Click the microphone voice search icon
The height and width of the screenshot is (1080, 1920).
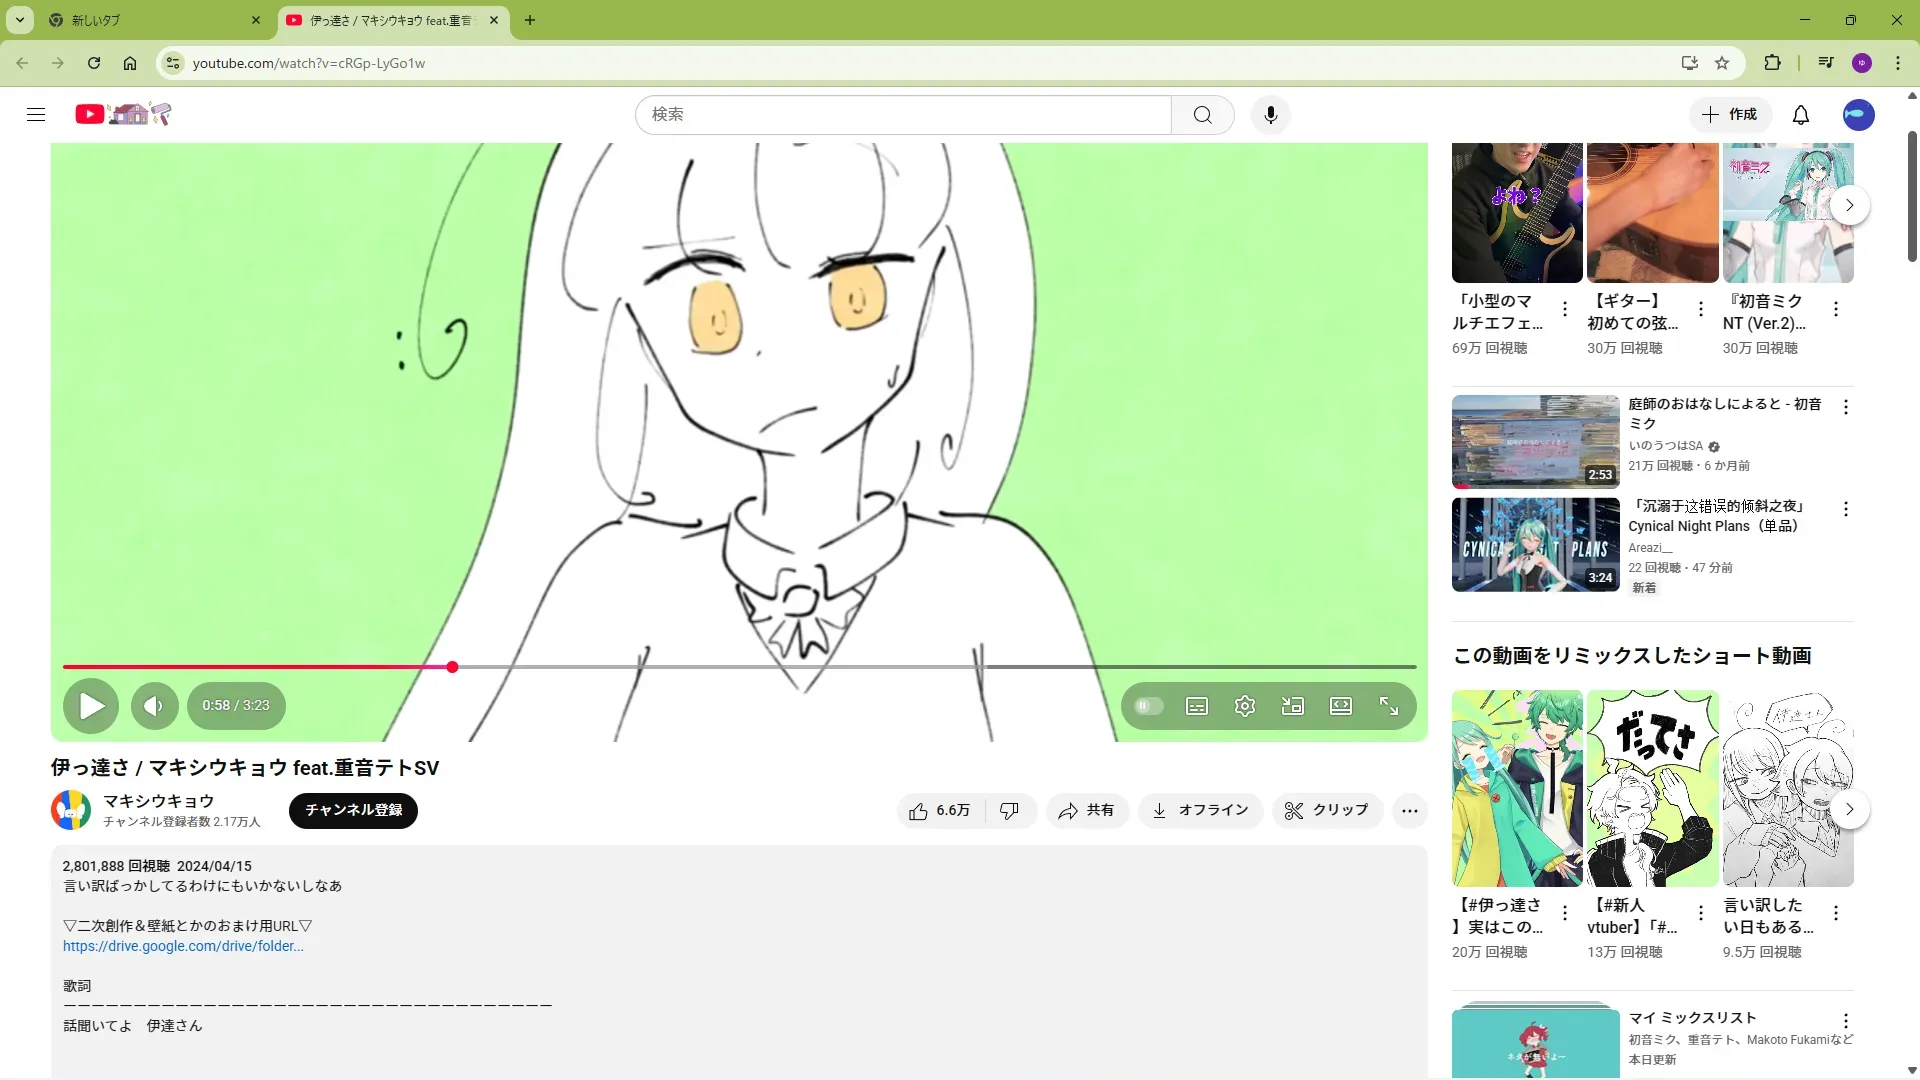[x=1270, y=115]
